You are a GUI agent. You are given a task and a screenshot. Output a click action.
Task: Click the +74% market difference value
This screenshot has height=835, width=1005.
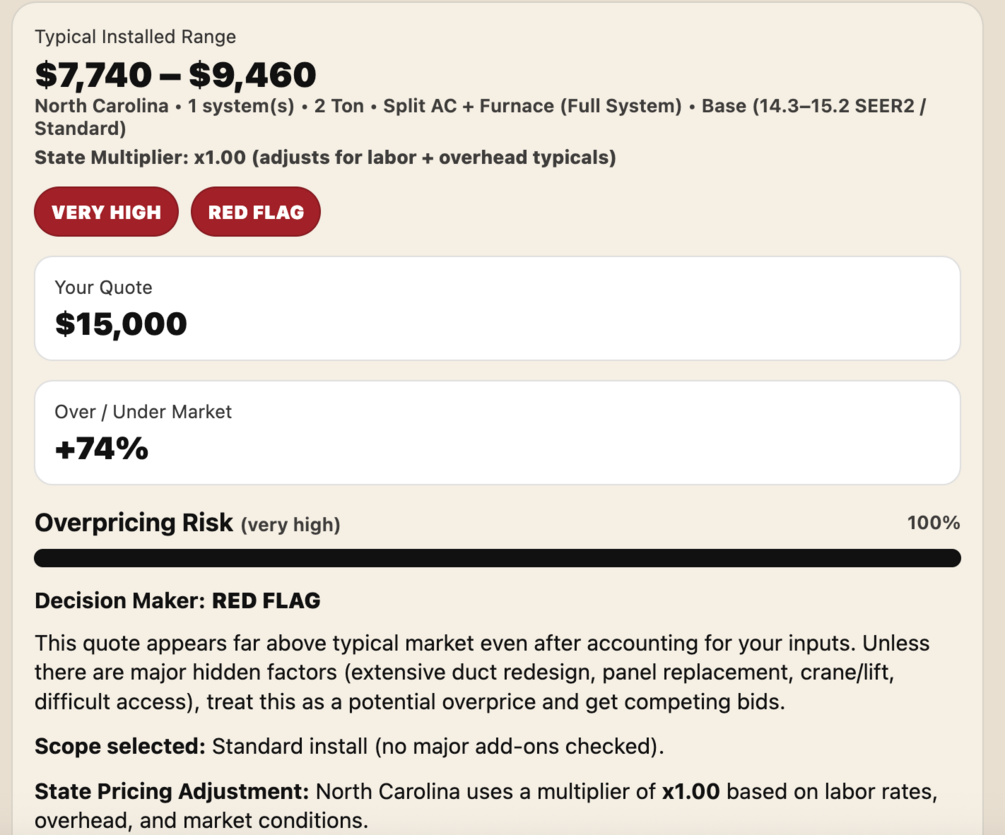coord(101,448)
